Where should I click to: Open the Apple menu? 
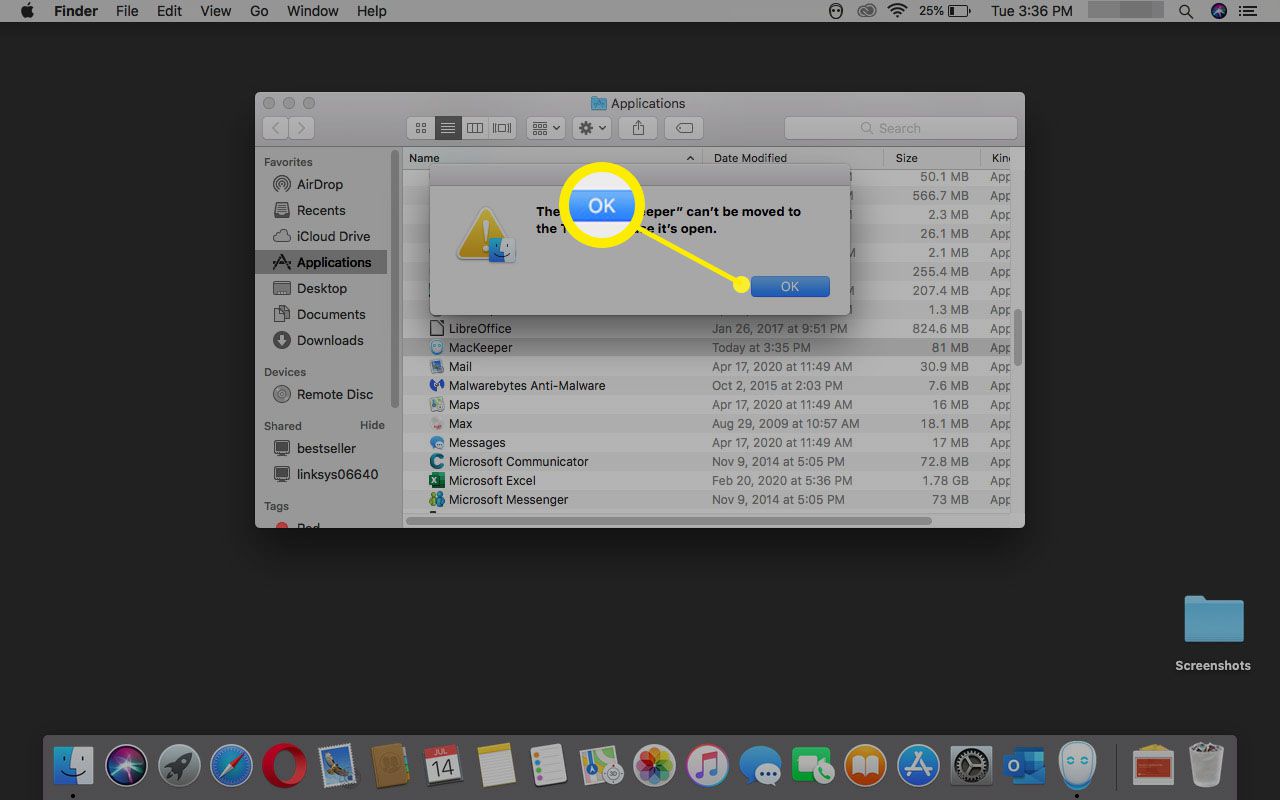[27, 11]
